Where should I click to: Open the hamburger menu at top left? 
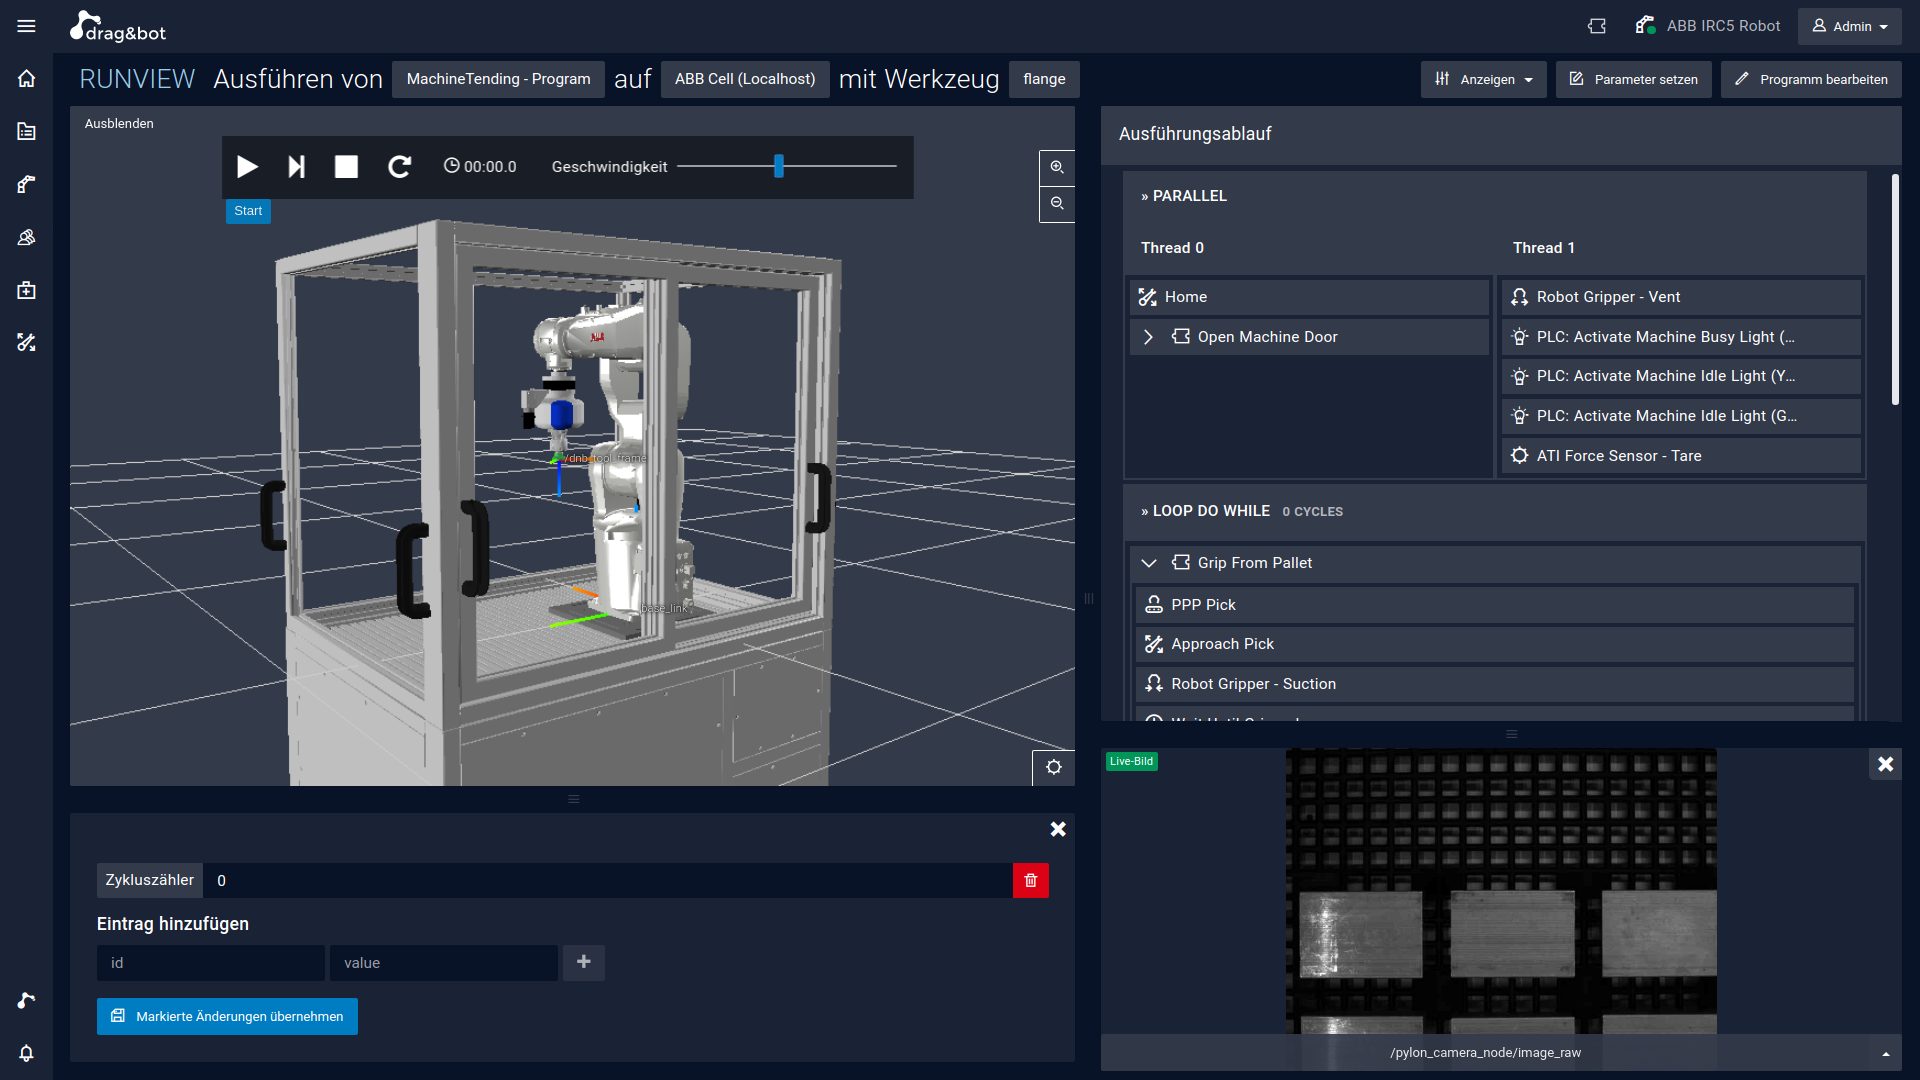(27, 26)
